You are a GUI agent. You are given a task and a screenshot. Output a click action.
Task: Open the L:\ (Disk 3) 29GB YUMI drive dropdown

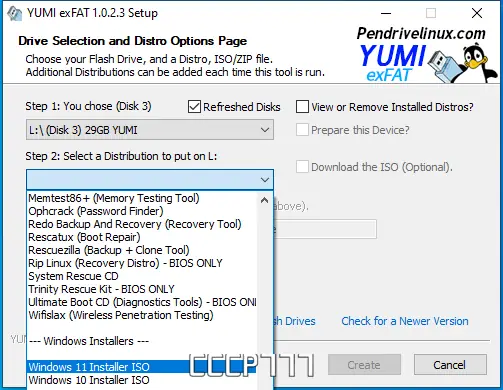[x=150, y=130]
